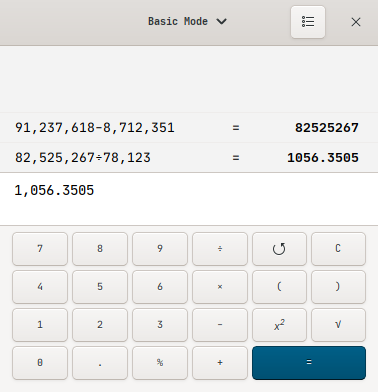
Task: Tap digit 6 key
Action: 160,287
